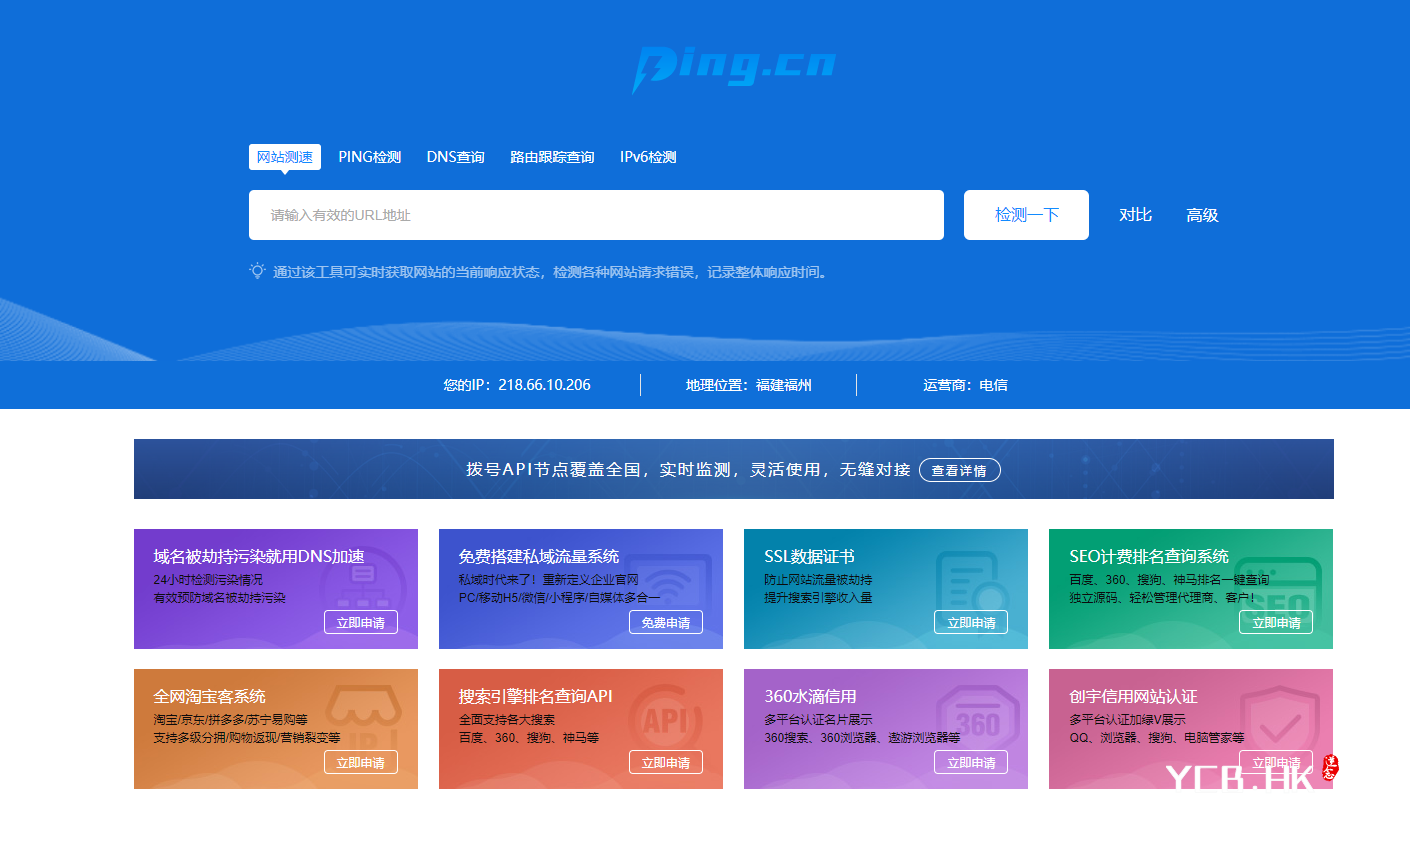Screen dimensions: 1410x841
Task: Open 域名被劫持污染就用DNS加速 card title
Action: click(259, 556)
